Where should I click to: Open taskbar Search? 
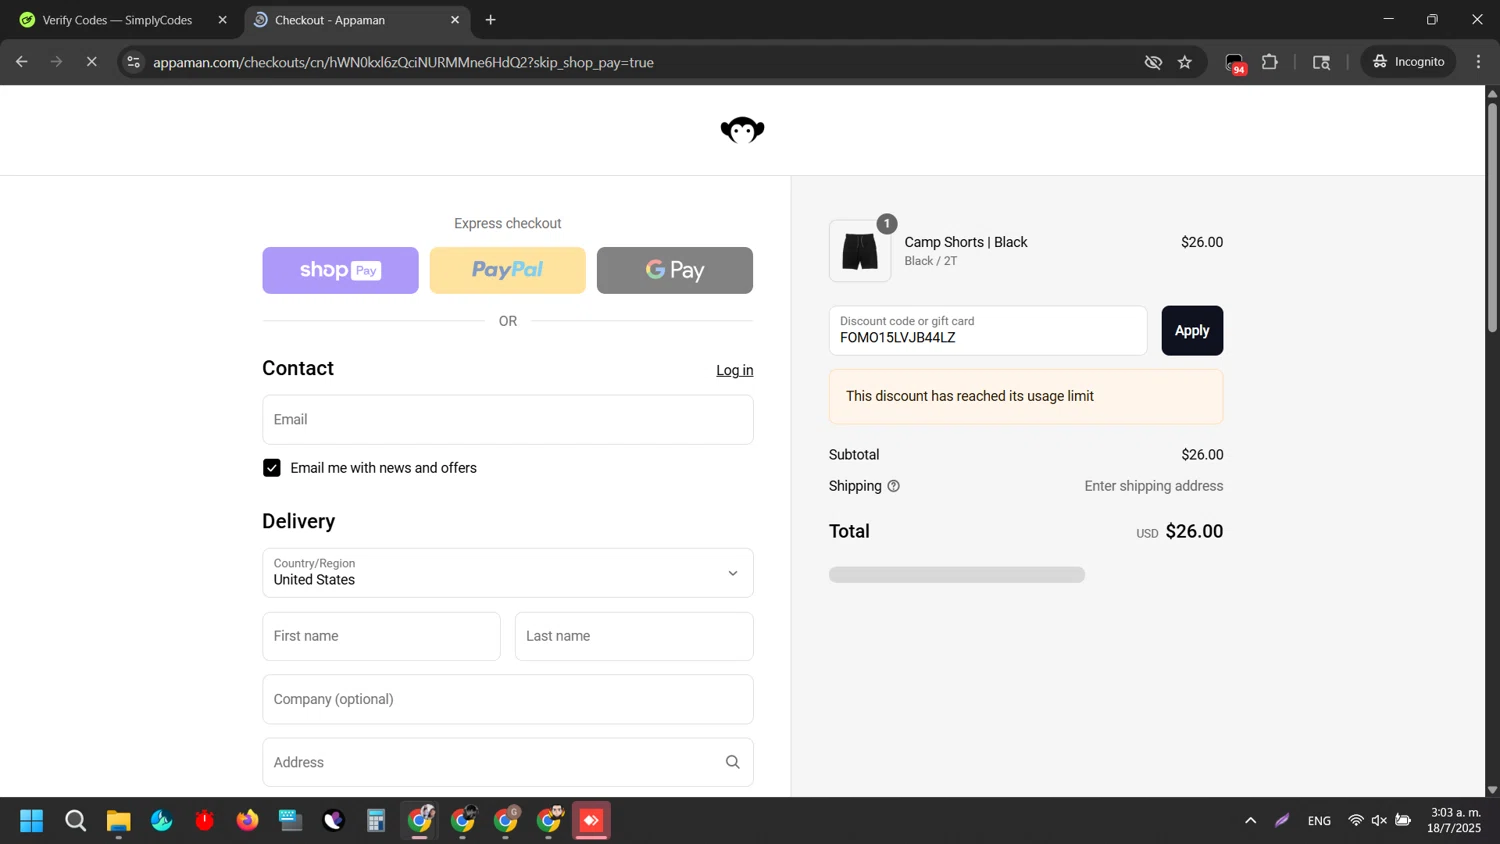pyautogui.click(x=75, y=821)
